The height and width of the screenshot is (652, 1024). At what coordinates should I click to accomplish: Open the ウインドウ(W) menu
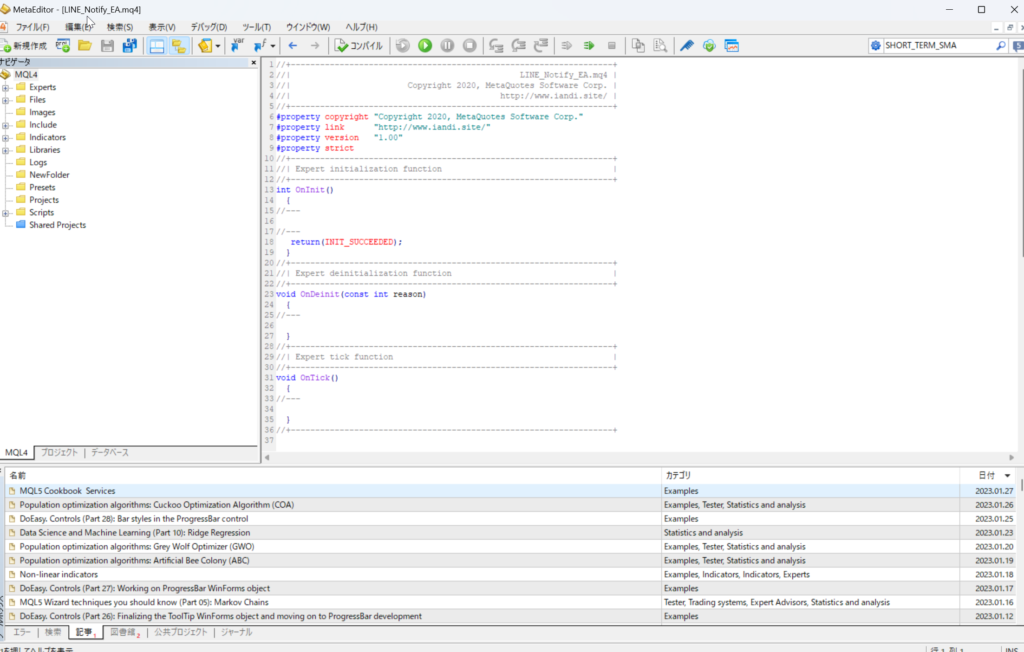click(x=308, y=27)
